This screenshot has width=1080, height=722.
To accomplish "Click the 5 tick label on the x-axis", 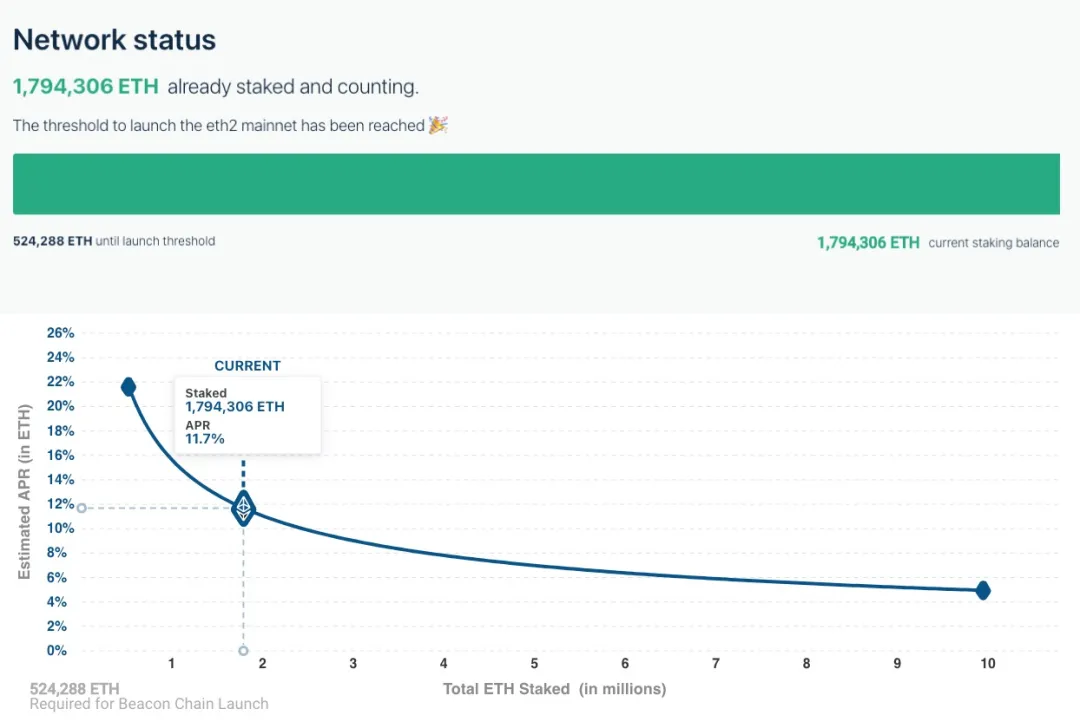I will click(x=534, y=664).
